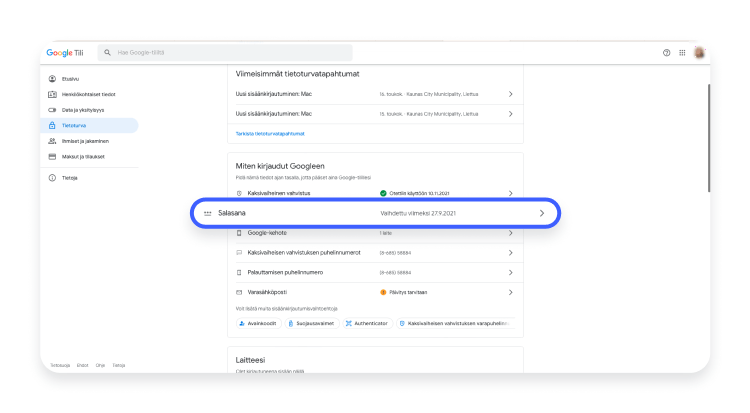The height and width of the screenshot is (413, 750).
Task: Open the help question mark icon
Action: pyautogui.click(x=666, y=53)
